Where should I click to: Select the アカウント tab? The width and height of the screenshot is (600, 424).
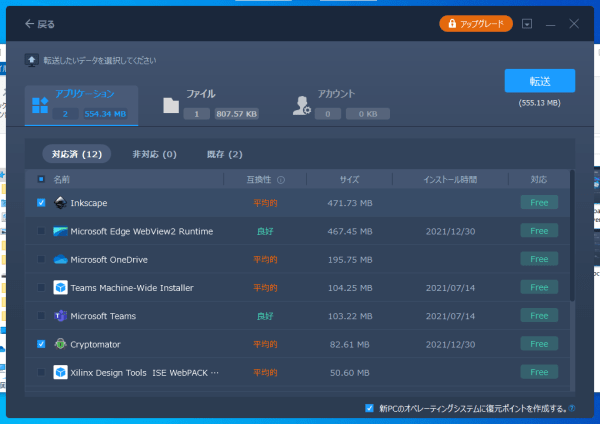341,105
